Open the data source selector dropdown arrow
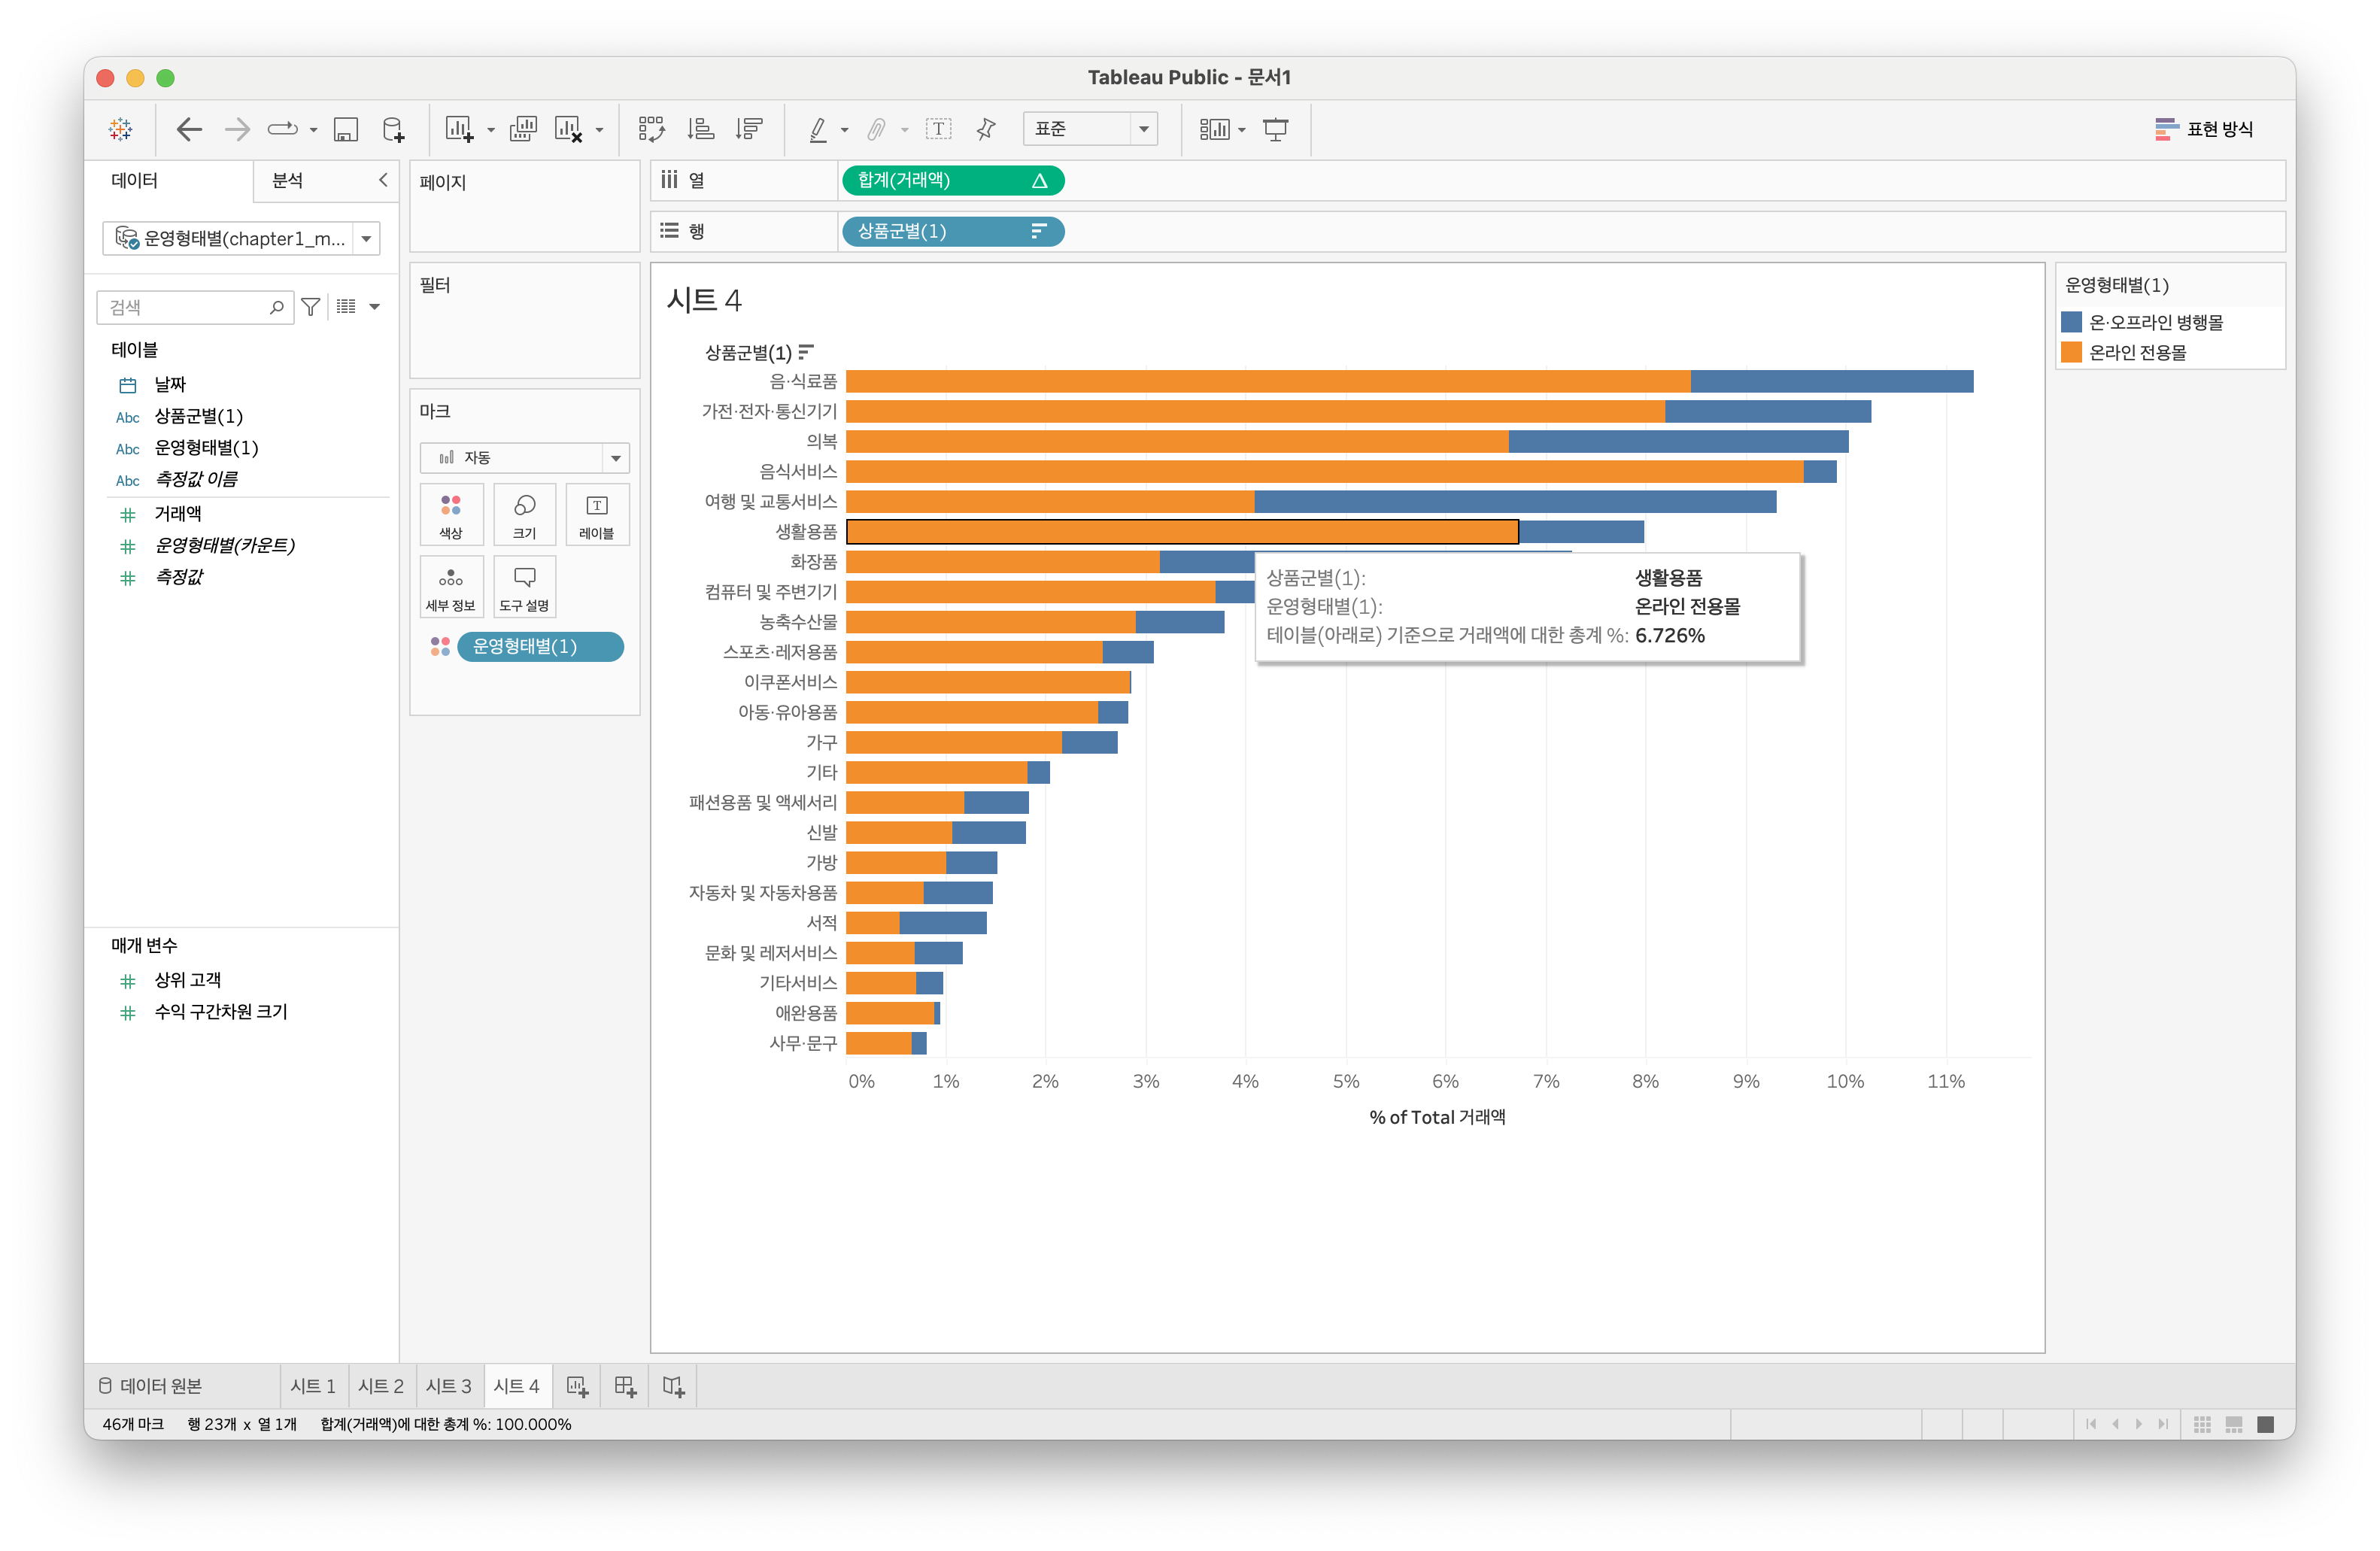The height and width of the screenshot is (1551, 2380). click(x=367, y=239)
